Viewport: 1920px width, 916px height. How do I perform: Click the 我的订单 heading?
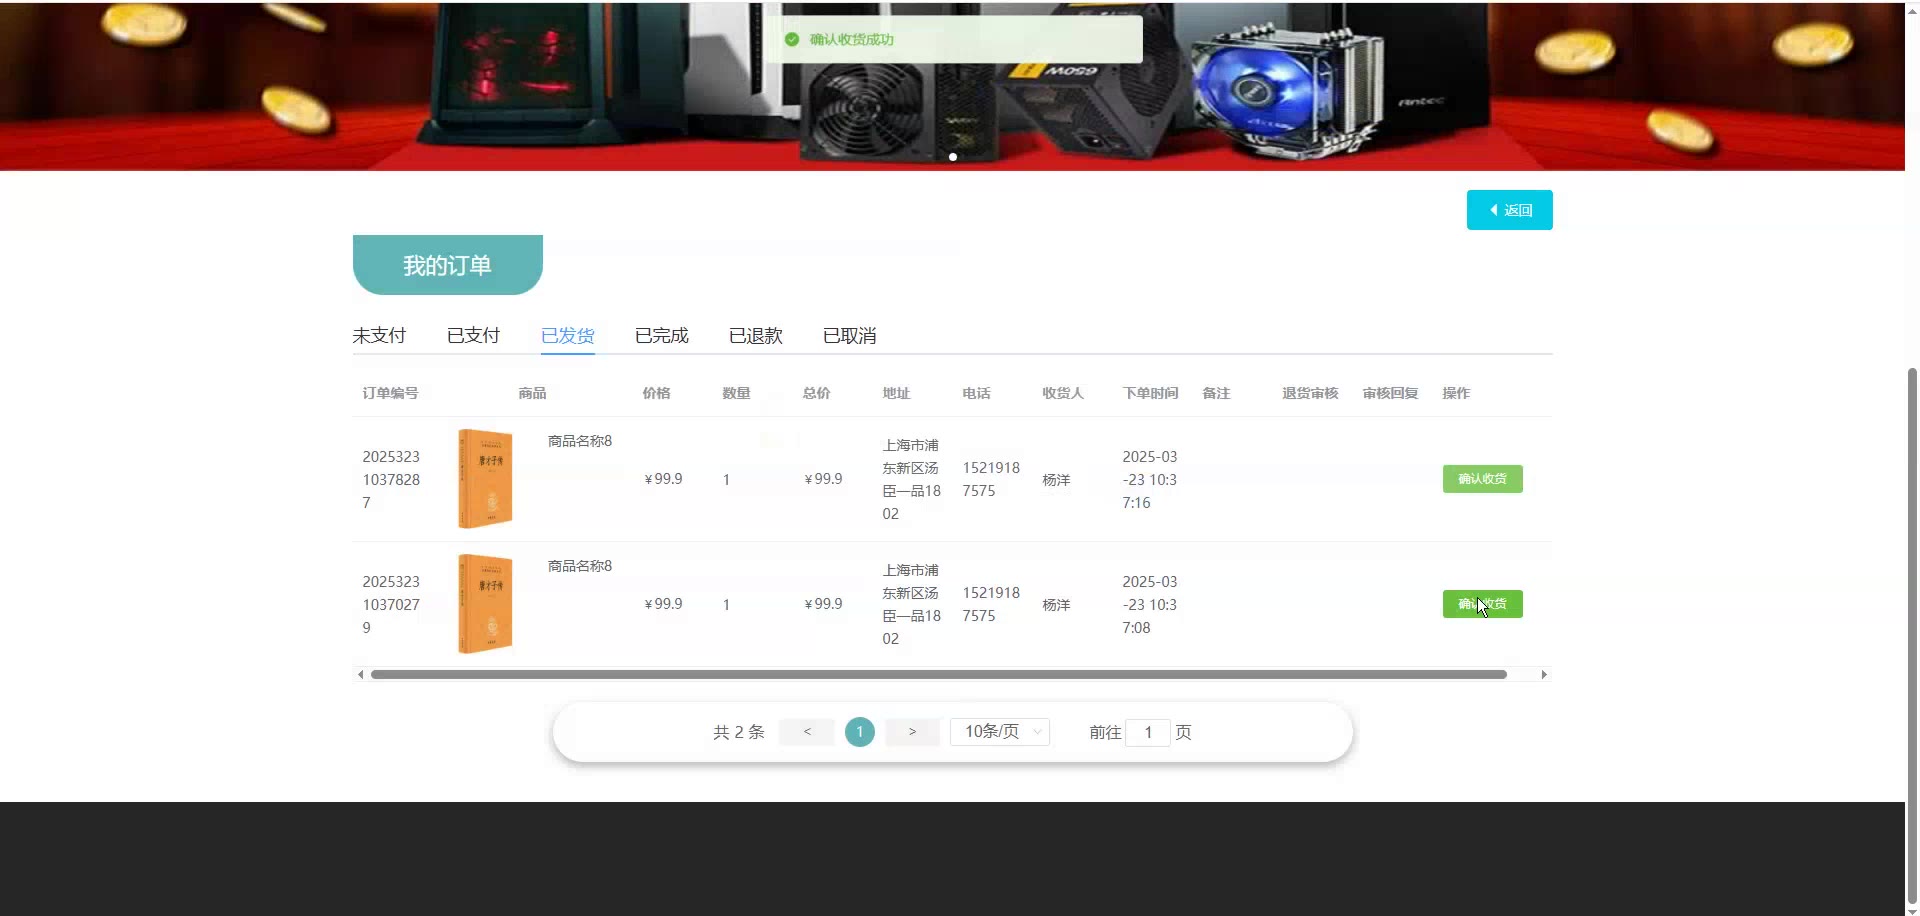coord(447,265)
